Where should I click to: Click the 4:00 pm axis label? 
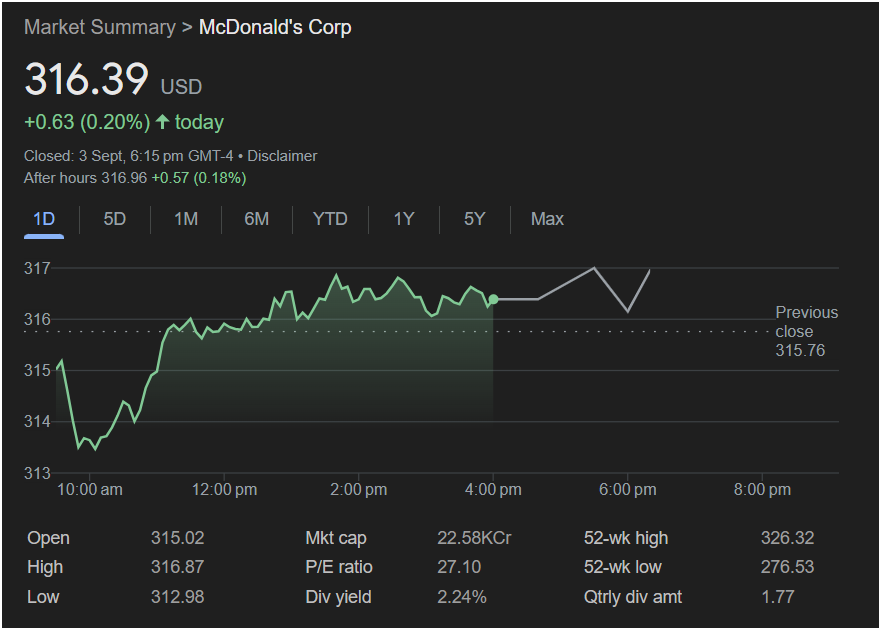pos(493,490)
